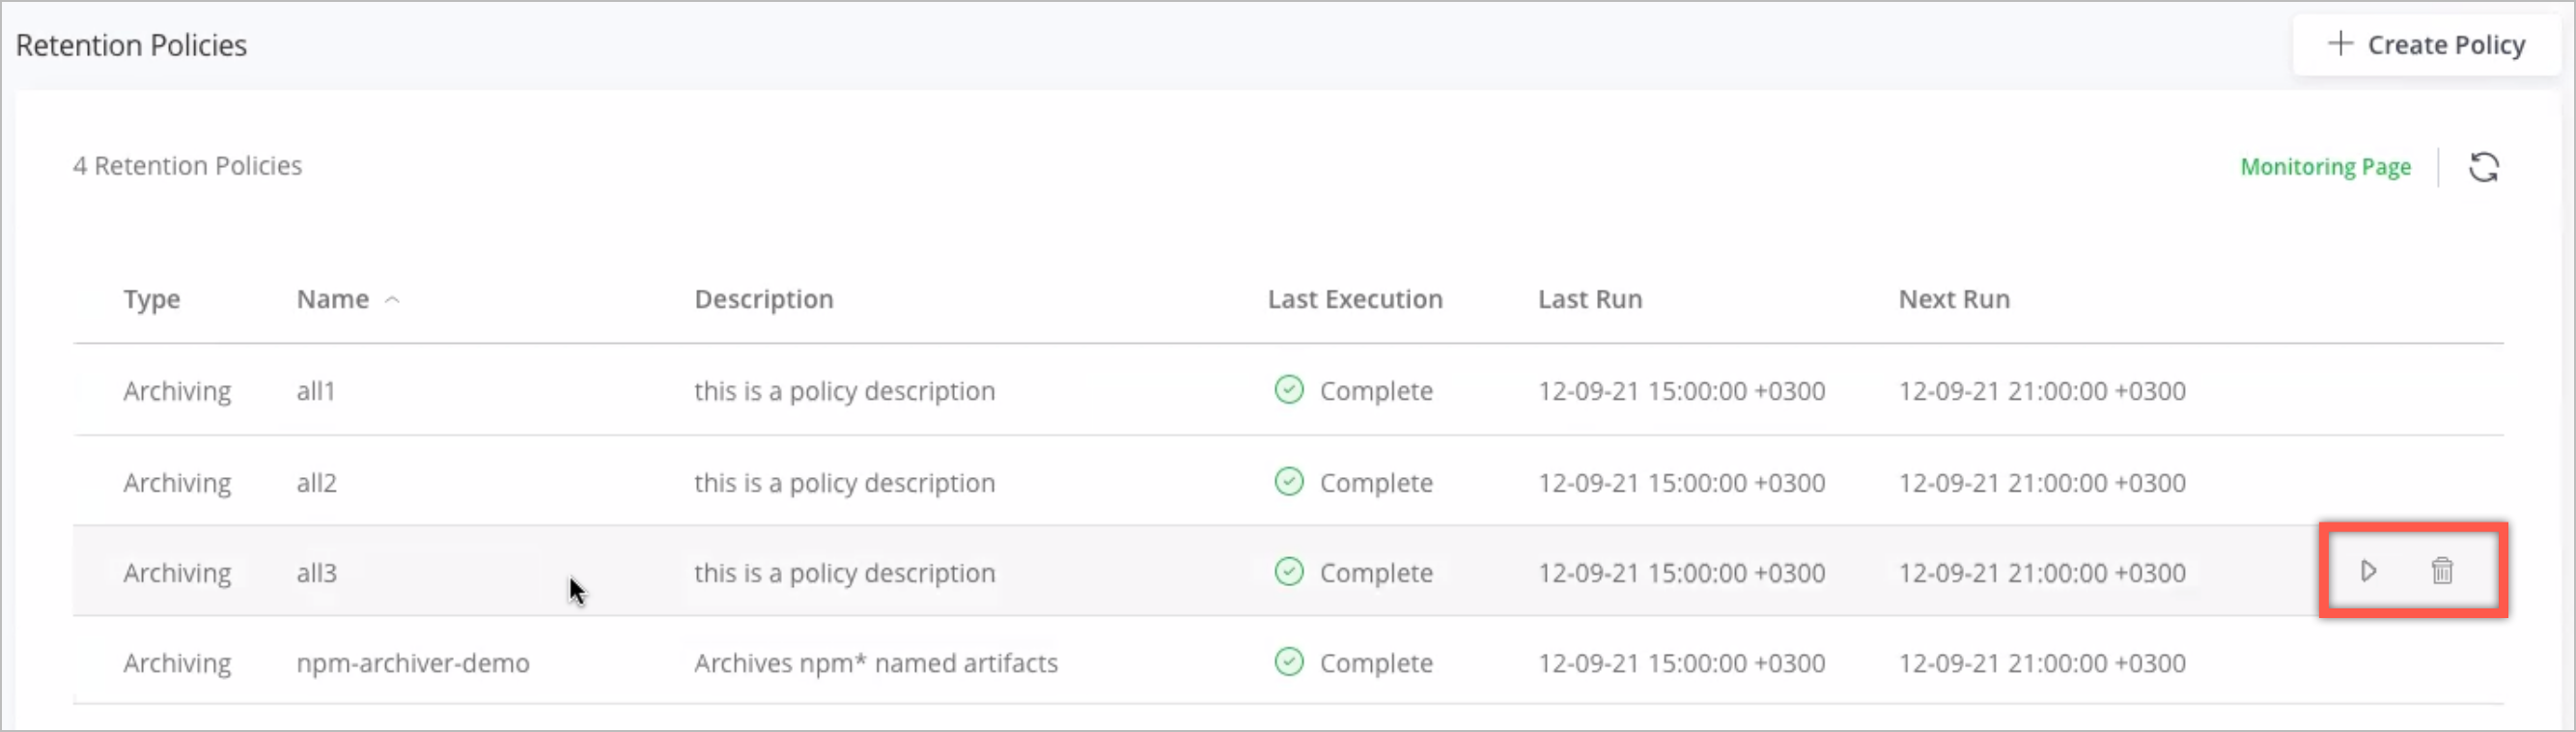This screenshot has height=732, width=2576.
Task: Click the Complete status icon for all2
Action: click(x=1289, y=482)
